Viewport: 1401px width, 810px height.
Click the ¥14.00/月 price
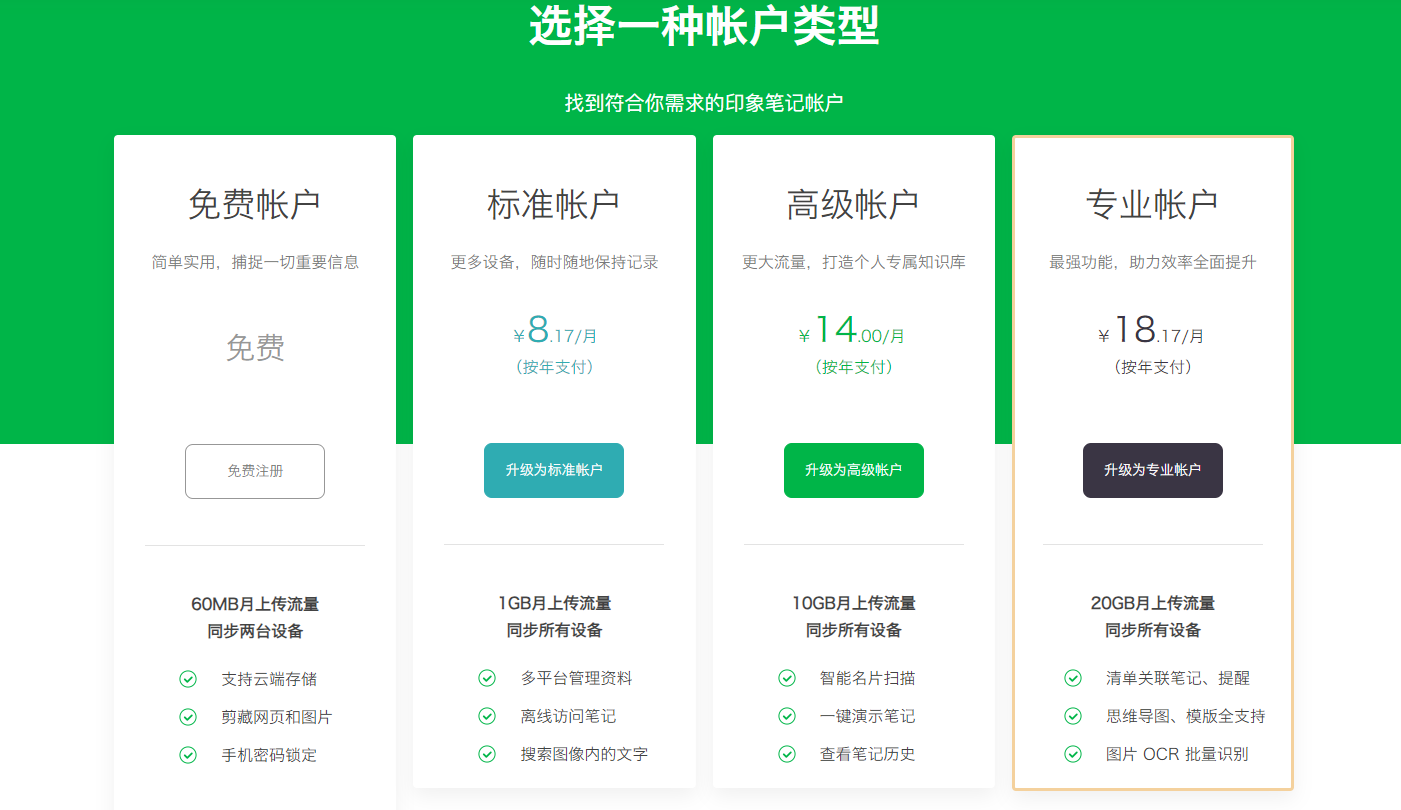click(x=853, y=331)
